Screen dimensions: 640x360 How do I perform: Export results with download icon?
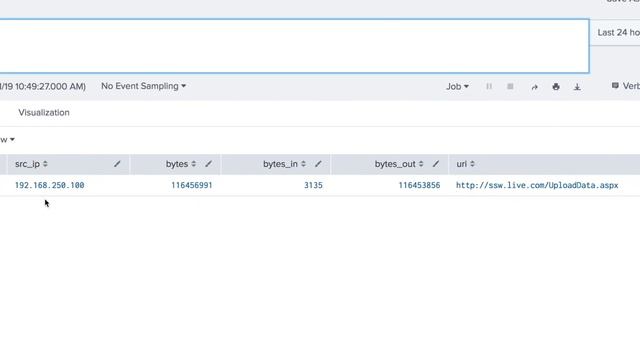coord(577,87)
